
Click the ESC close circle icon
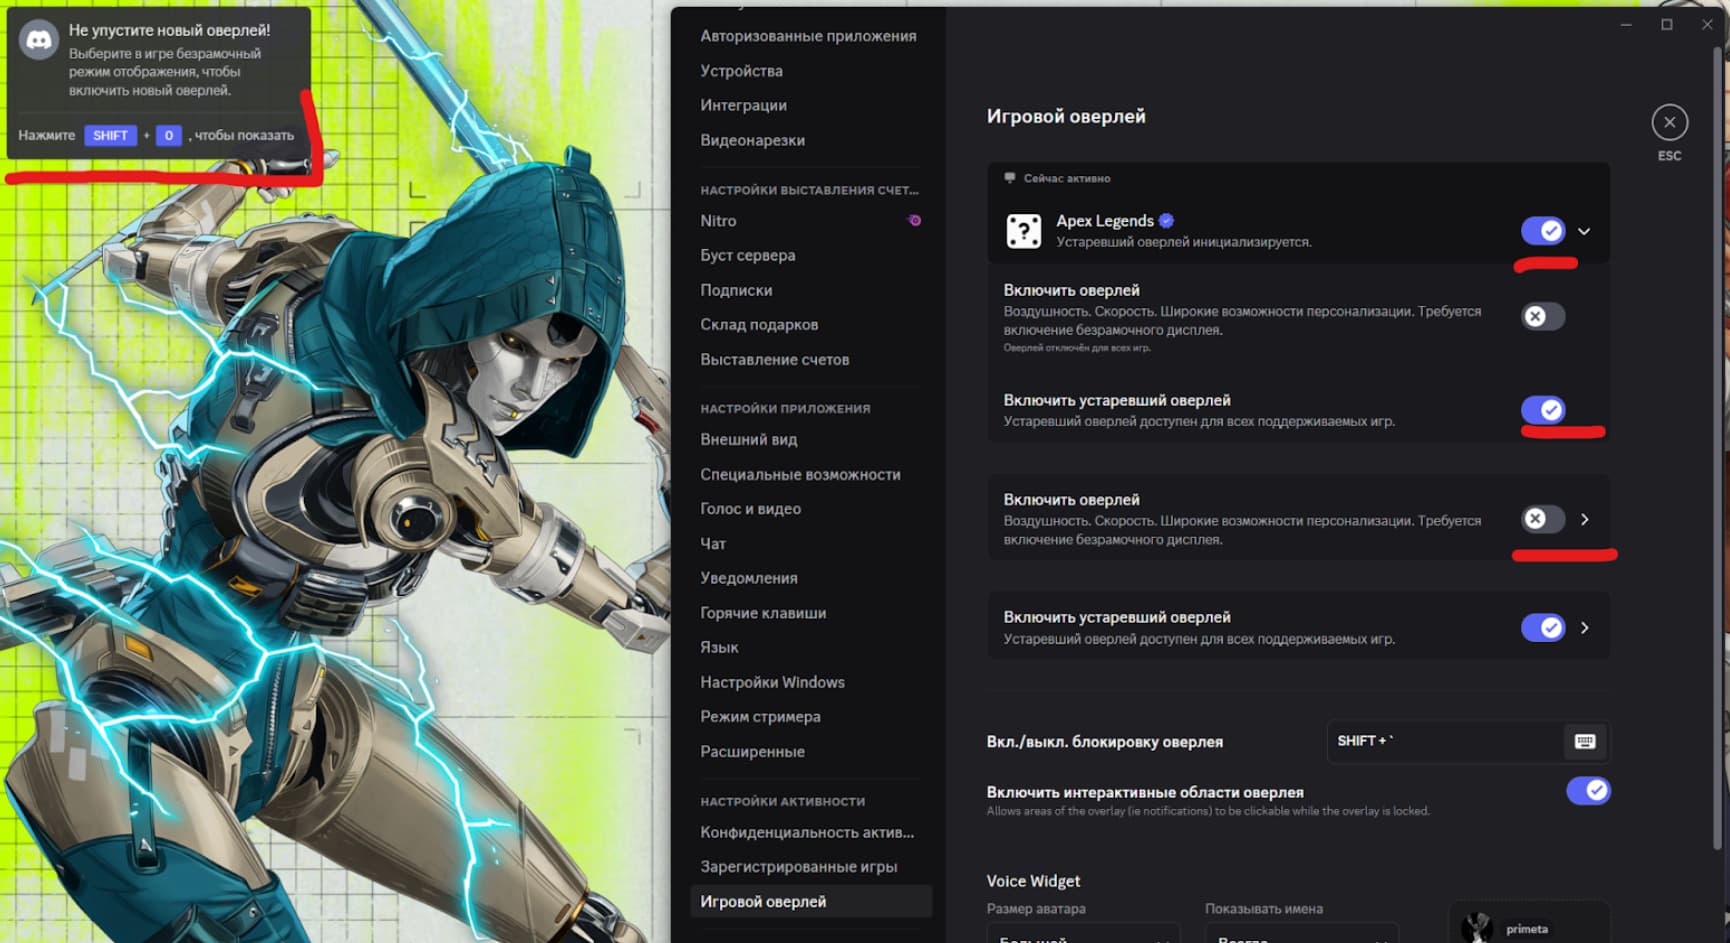(x=1669, y=121)
